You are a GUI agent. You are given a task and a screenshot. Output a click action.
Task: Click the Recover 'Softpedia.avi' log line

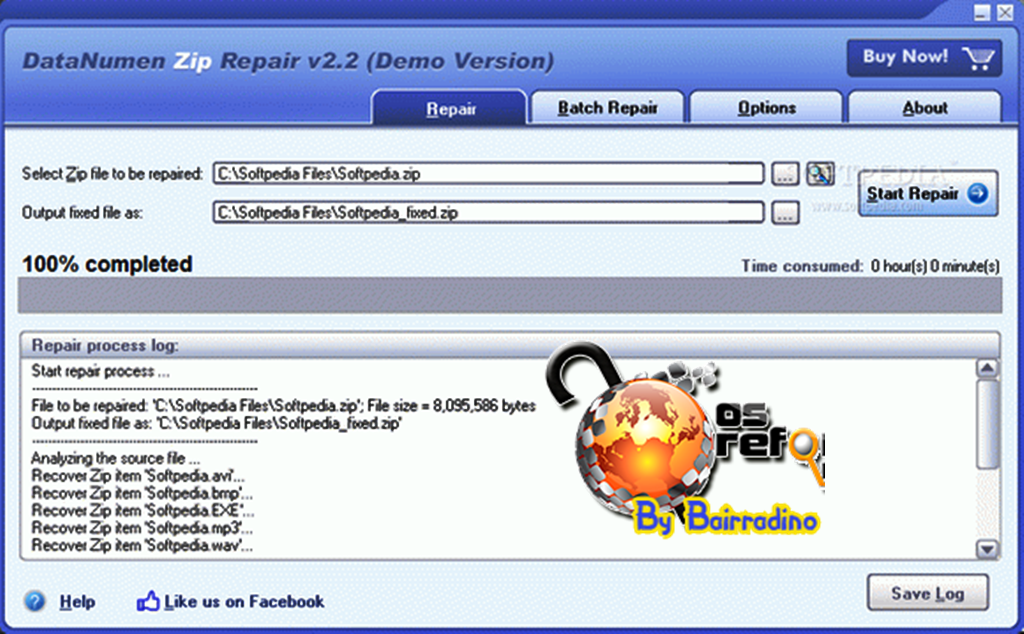tap(138, 475)
